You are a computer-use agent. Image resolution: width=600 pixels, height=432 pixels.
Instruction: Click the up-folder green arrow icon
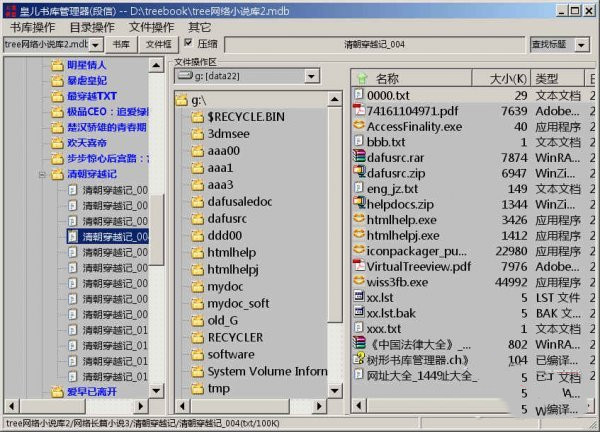[362, 79]
